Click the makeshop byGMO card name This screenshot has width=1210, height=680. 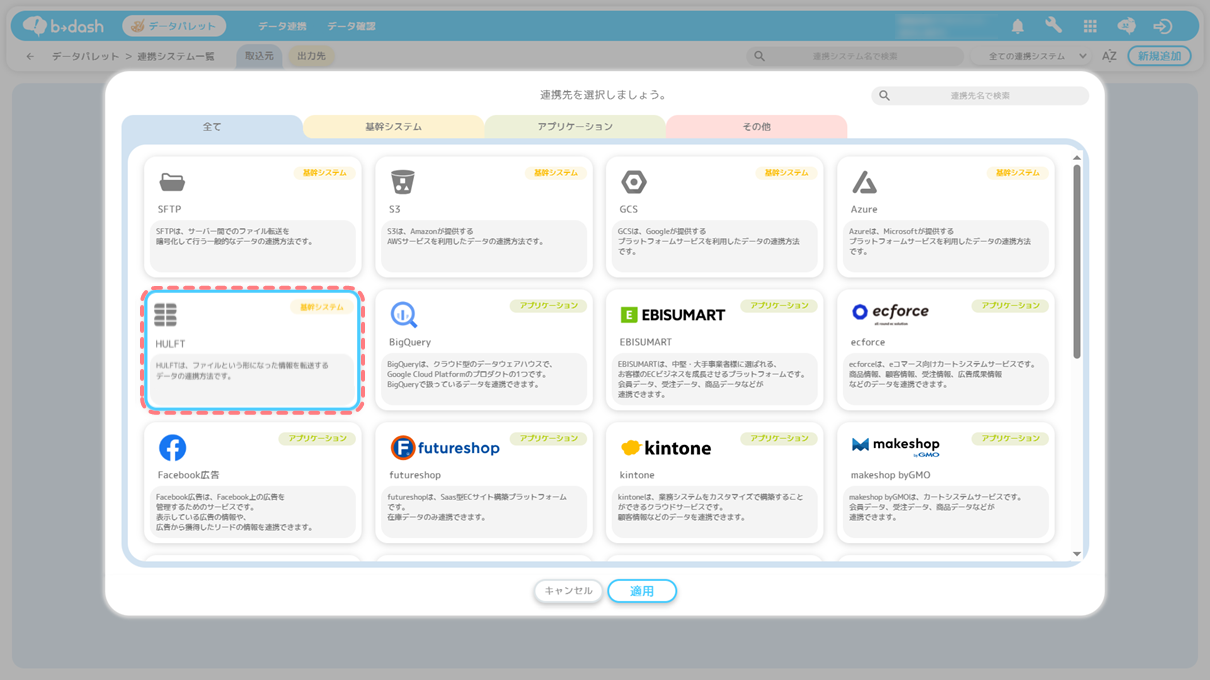[890, 475]
